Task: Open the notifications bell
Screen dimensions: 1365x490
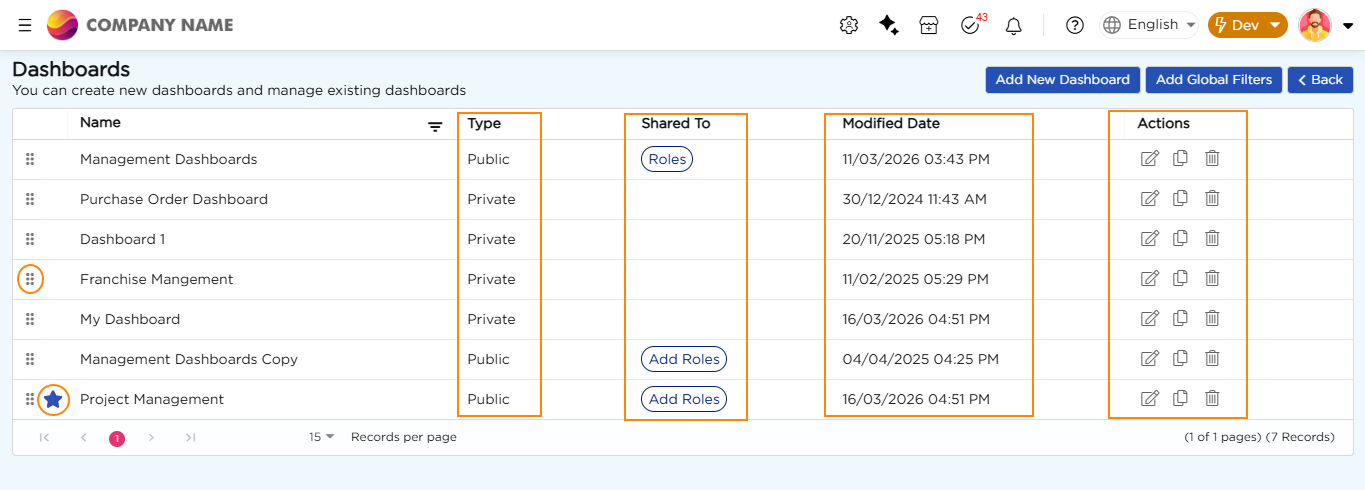Action: pos(1013,26)
